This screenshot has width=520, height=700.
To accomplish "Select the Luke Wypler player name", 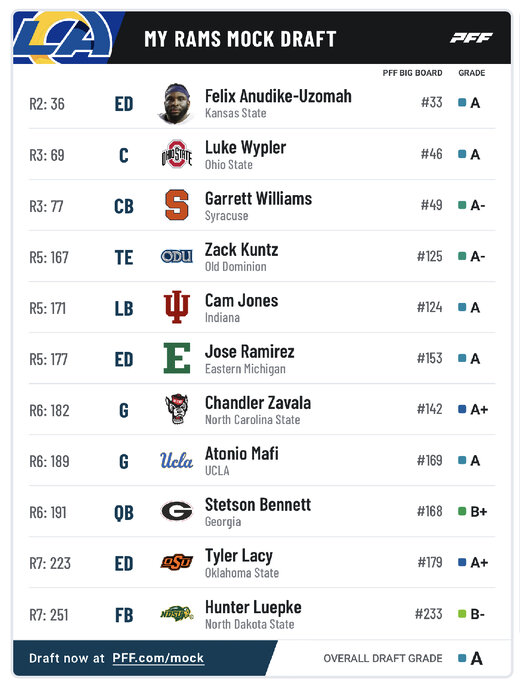I will [245, 147].
